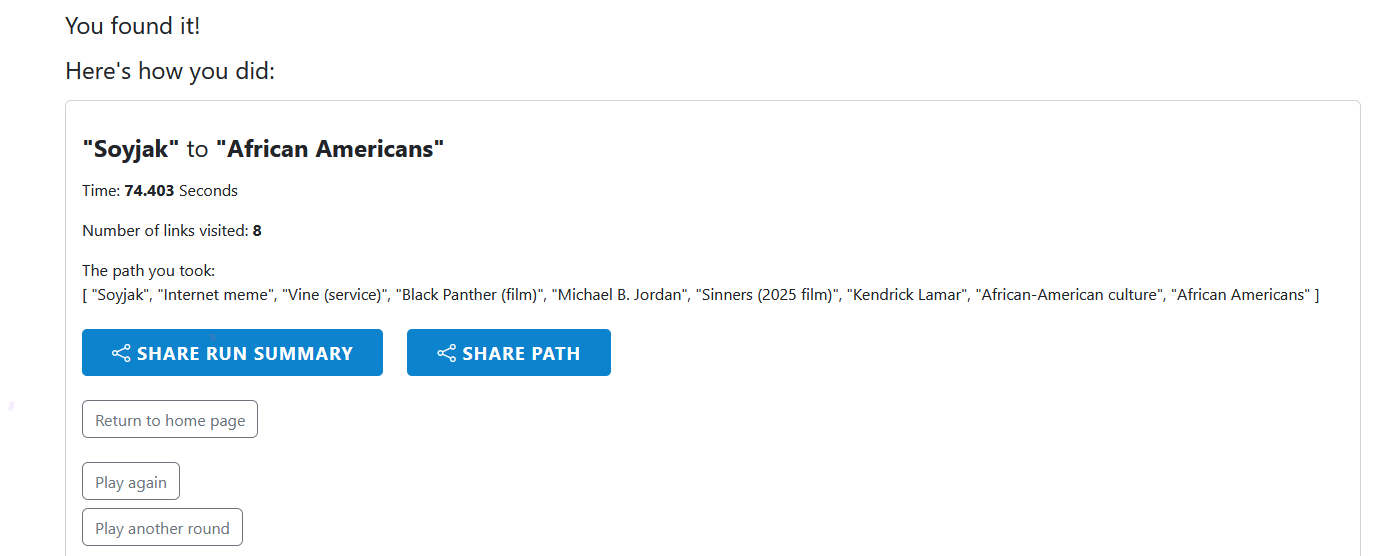Start another round with Play another round
The width and height of the screenshot is (1397, 556).
[x=162, y=528]
